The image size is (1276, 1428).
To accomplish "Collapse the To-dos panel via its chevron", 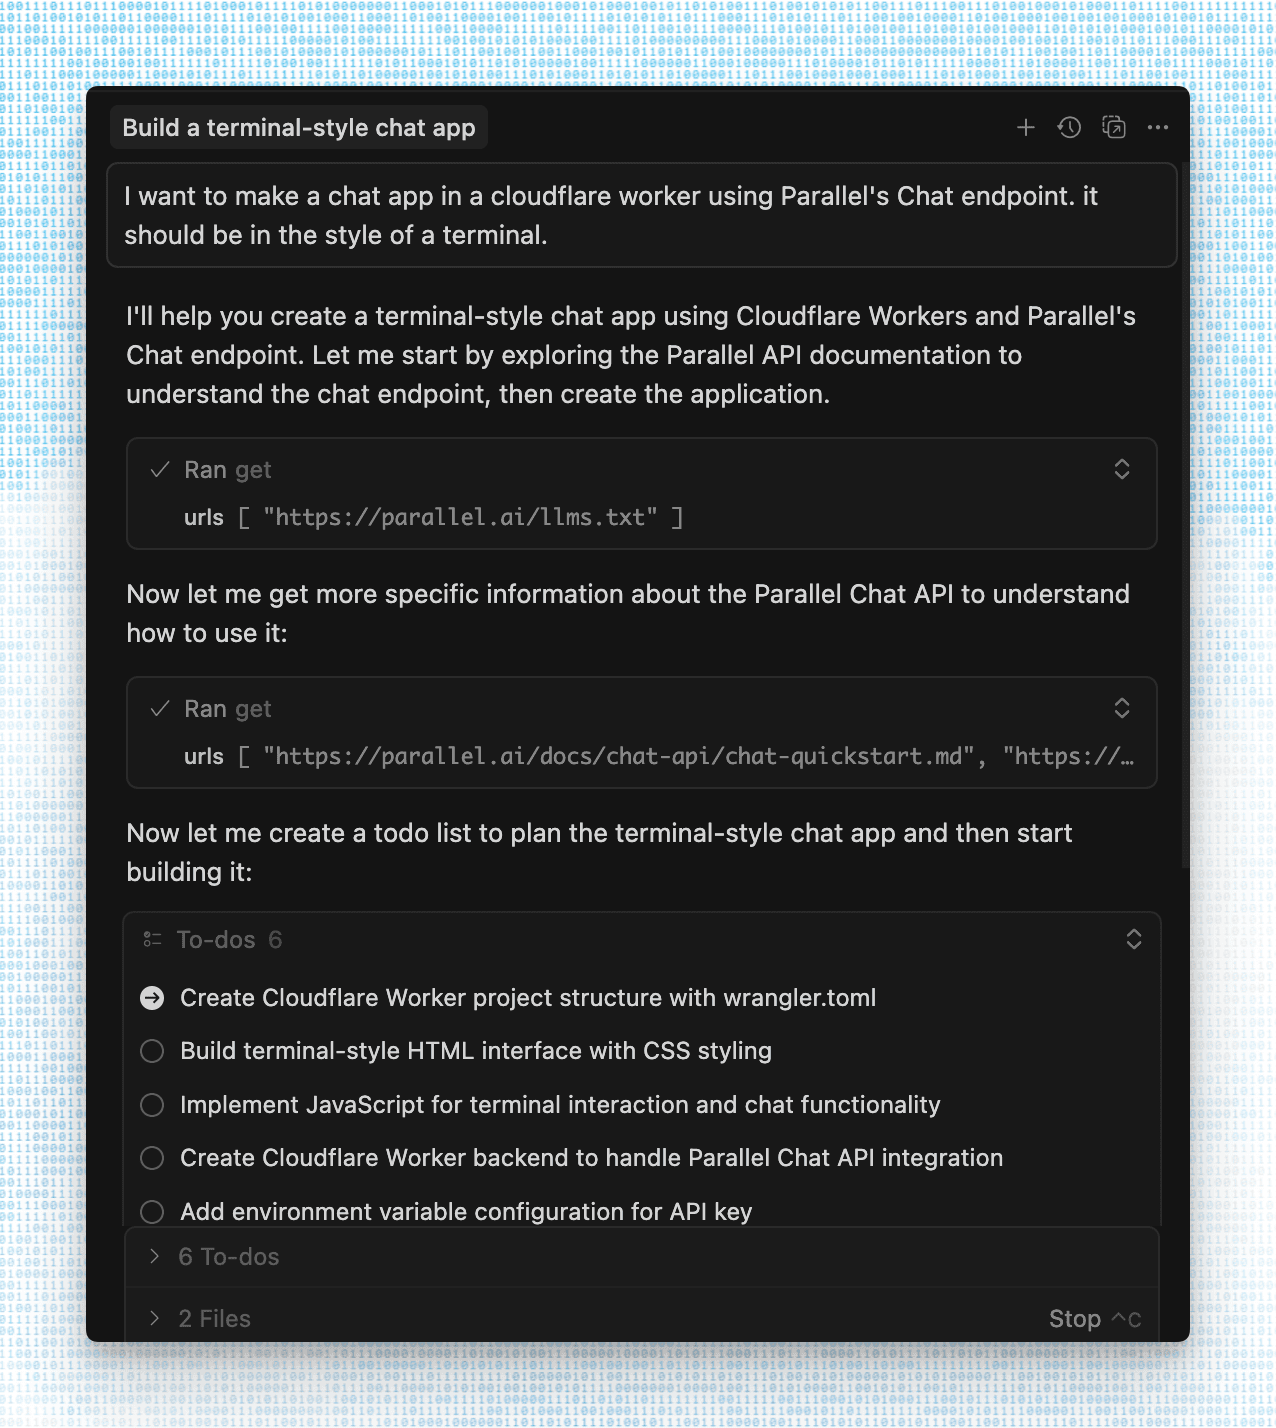I will [x=1134, y=938].
